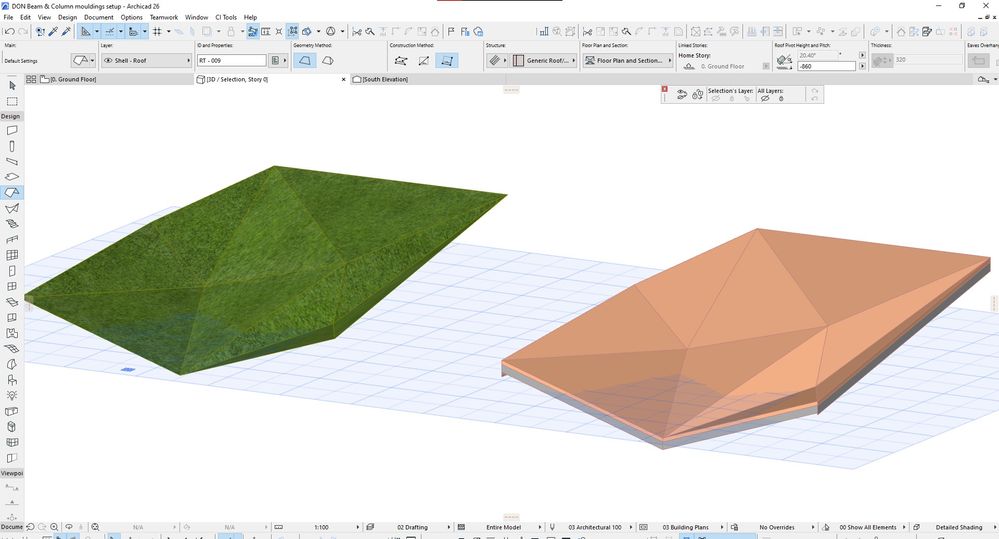The width and height of the screenshot is (999, 539).
Task: Open the Design menu
Action: pos(67,17)
